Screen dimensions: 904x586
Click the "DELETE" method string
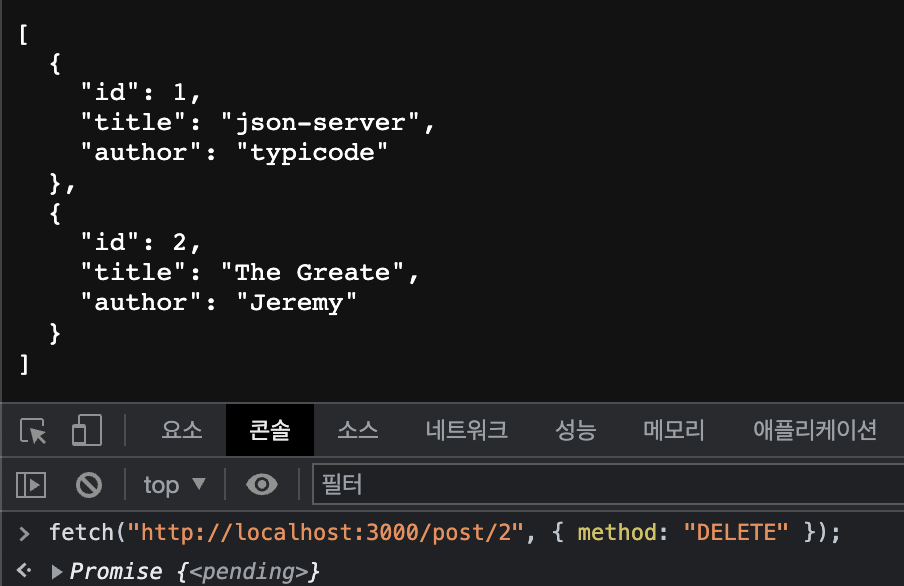[736, 532]
